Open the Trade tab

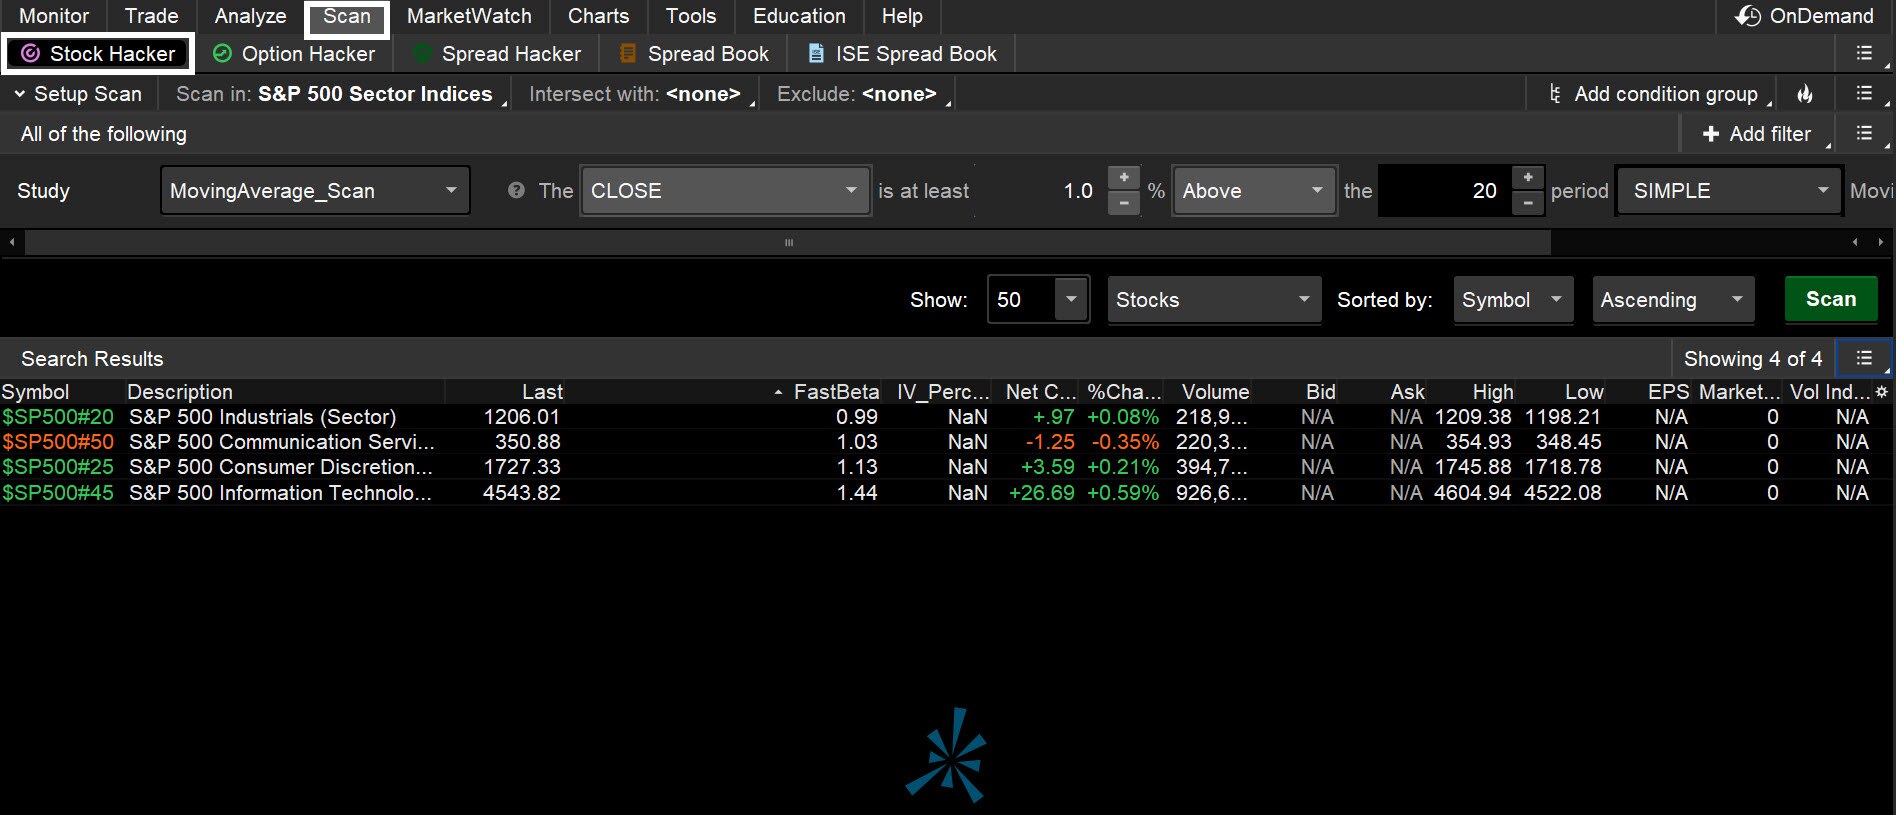pos(151,16)
